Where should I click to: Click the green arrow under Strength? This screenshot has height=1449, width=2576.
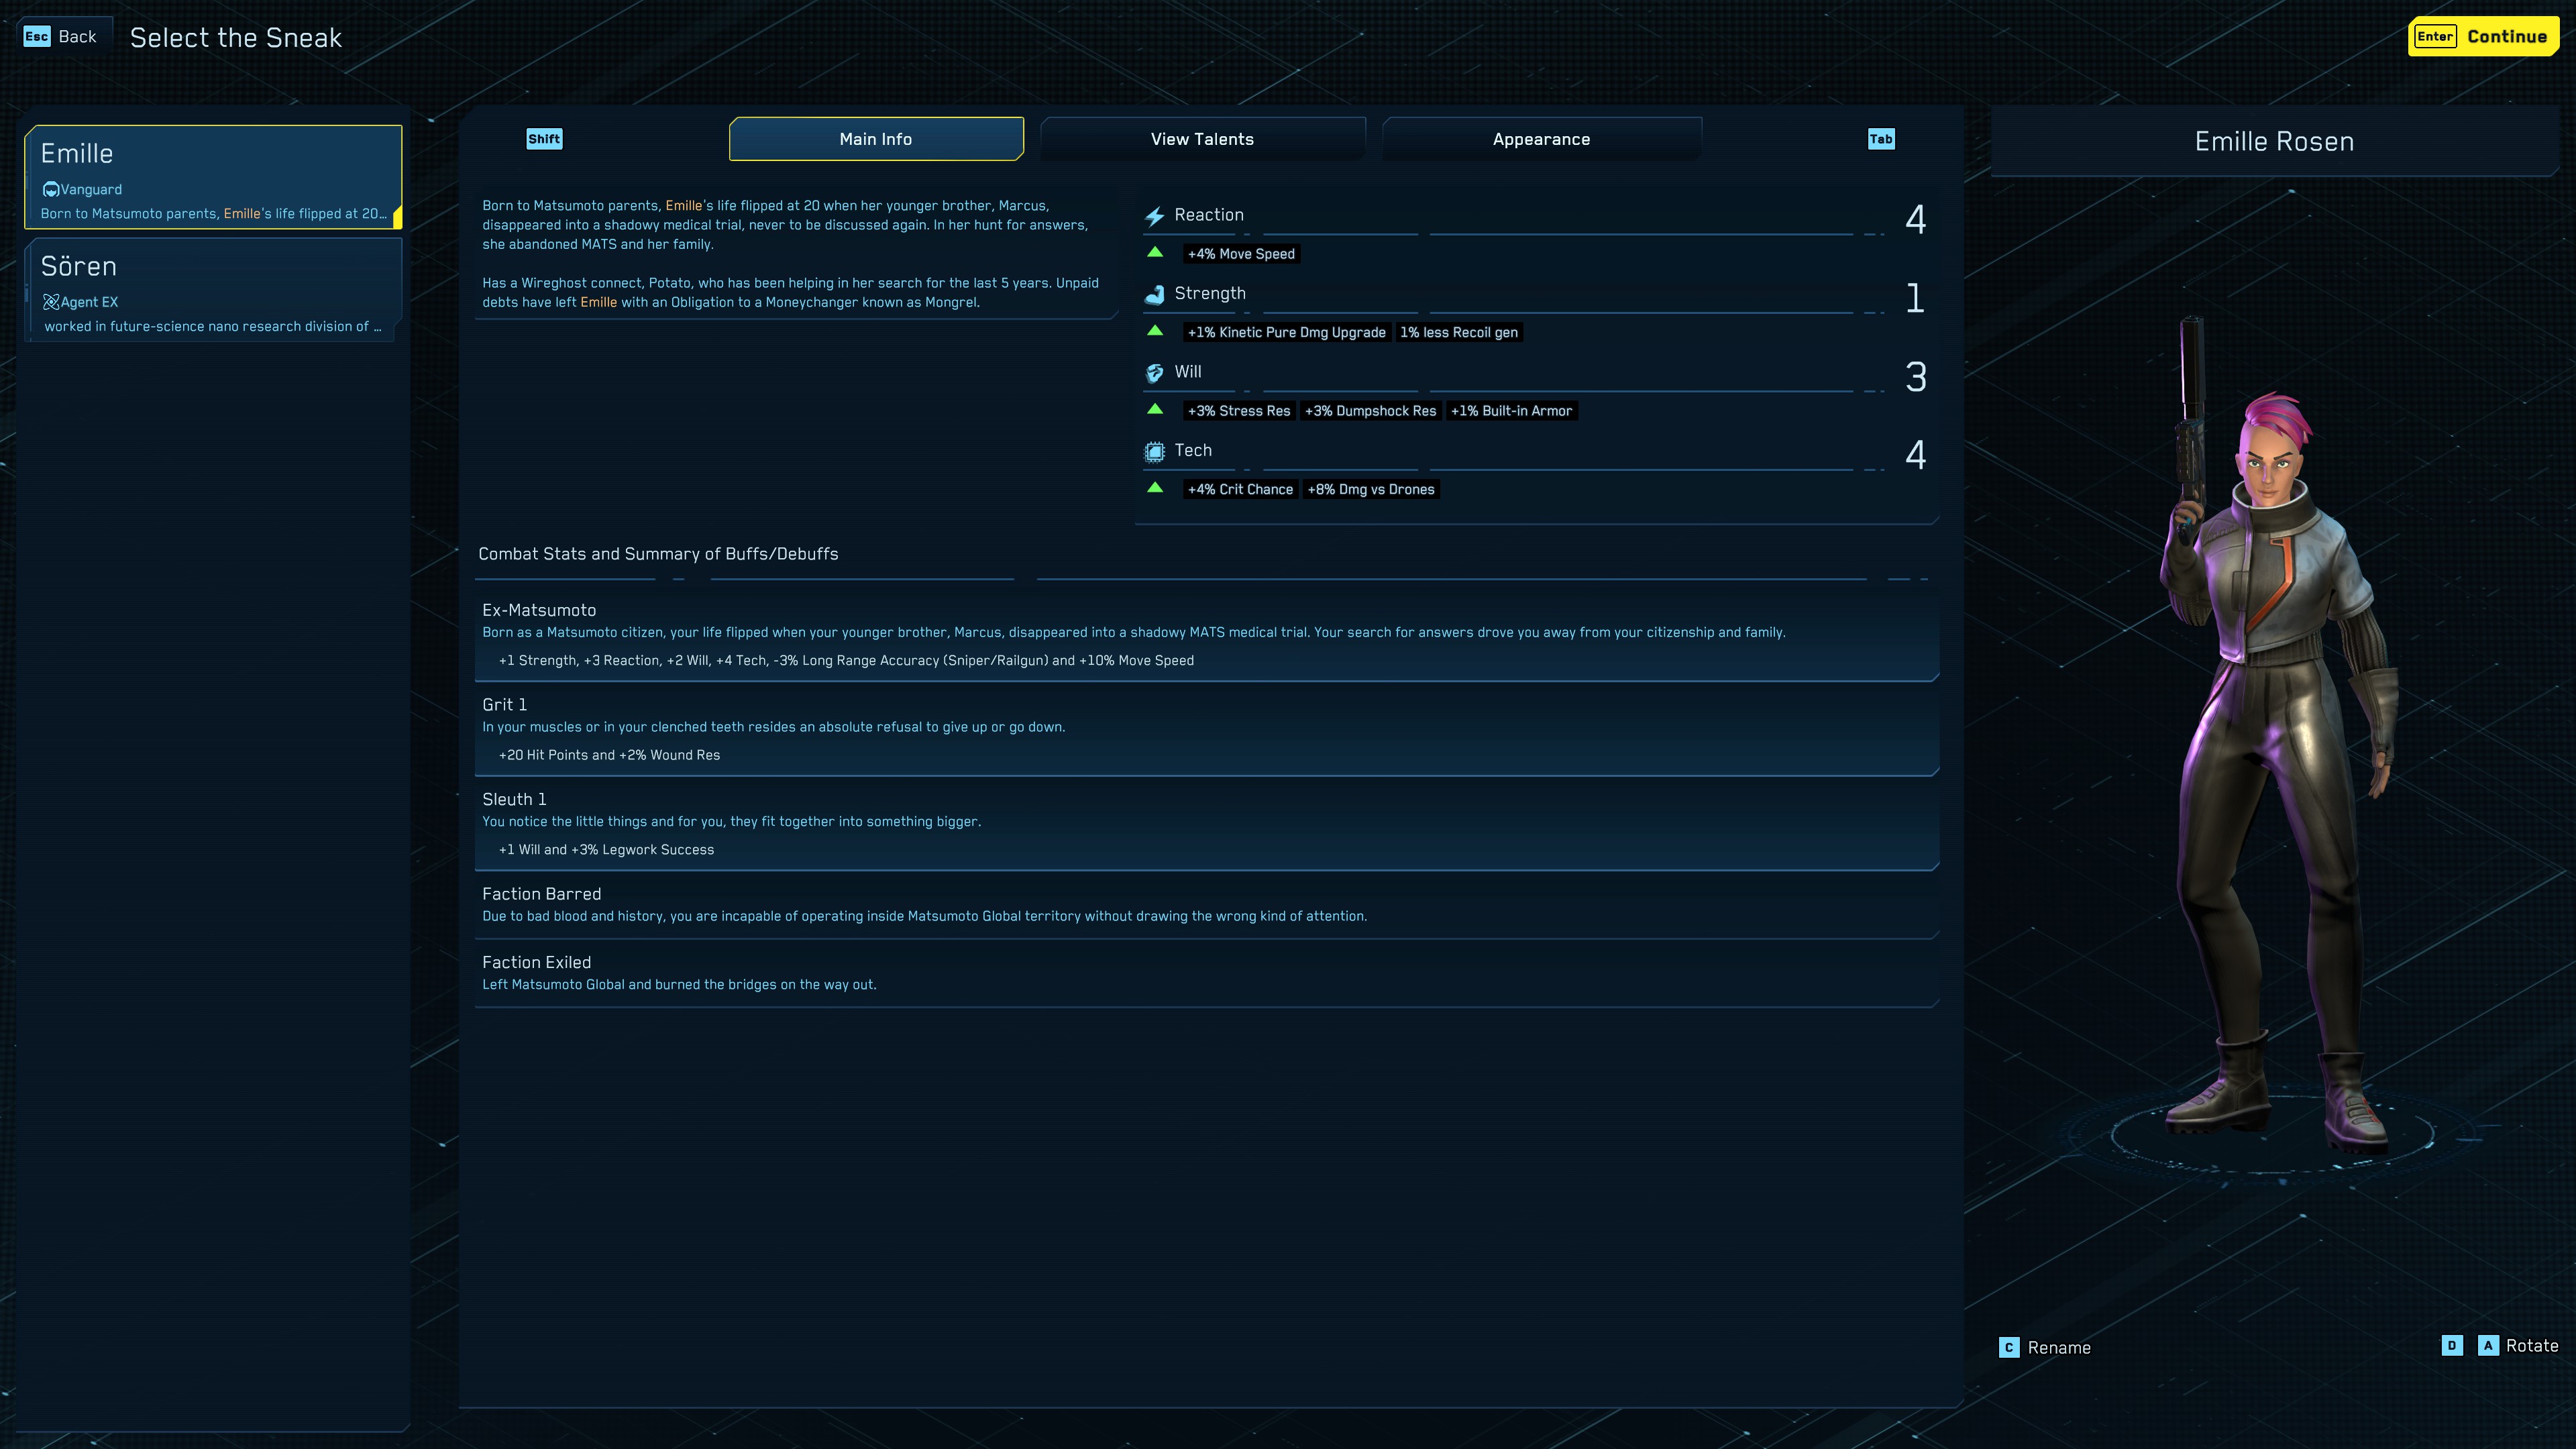pyautogui.click(x=1155, y=331)
